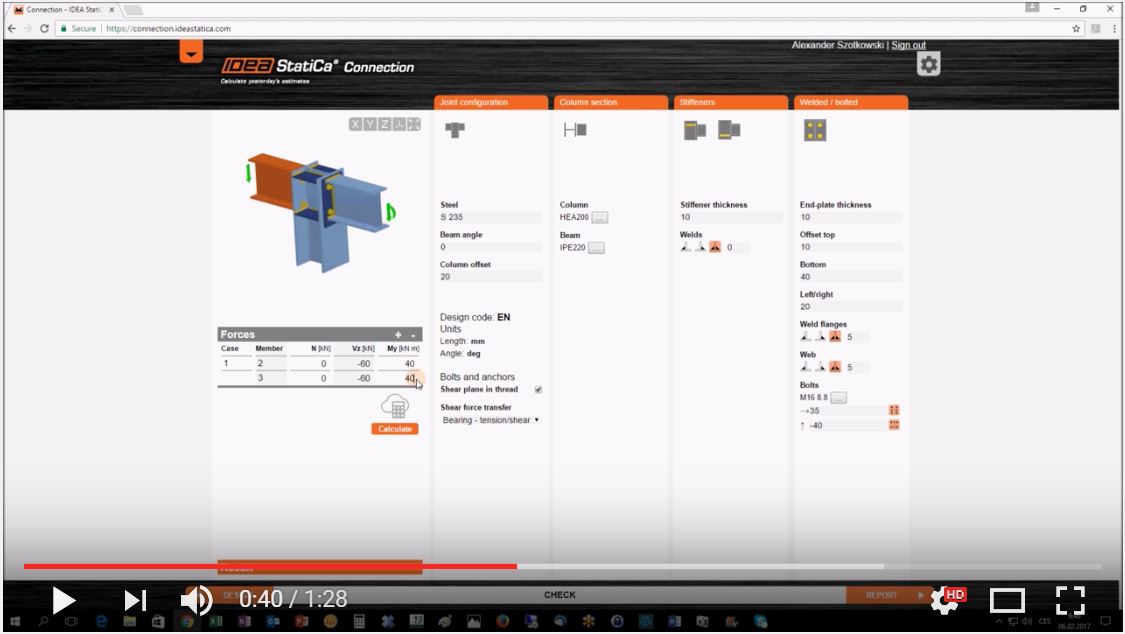This screenshot has height=634, width=1125.
Task: Skip to the next video
Action: coord(135,600)
